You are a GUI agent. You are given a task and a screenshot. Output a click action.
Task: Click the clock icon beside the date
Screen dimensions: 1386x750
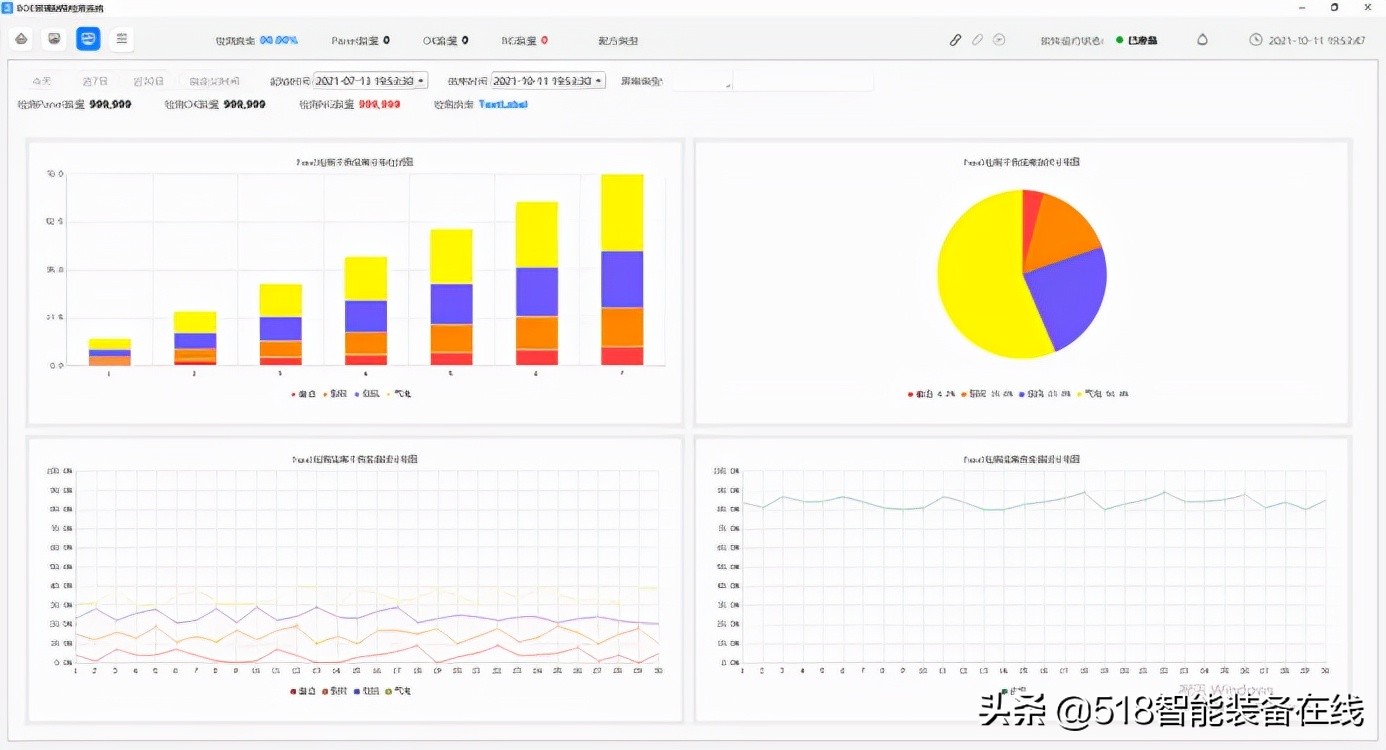point(1256,40)
